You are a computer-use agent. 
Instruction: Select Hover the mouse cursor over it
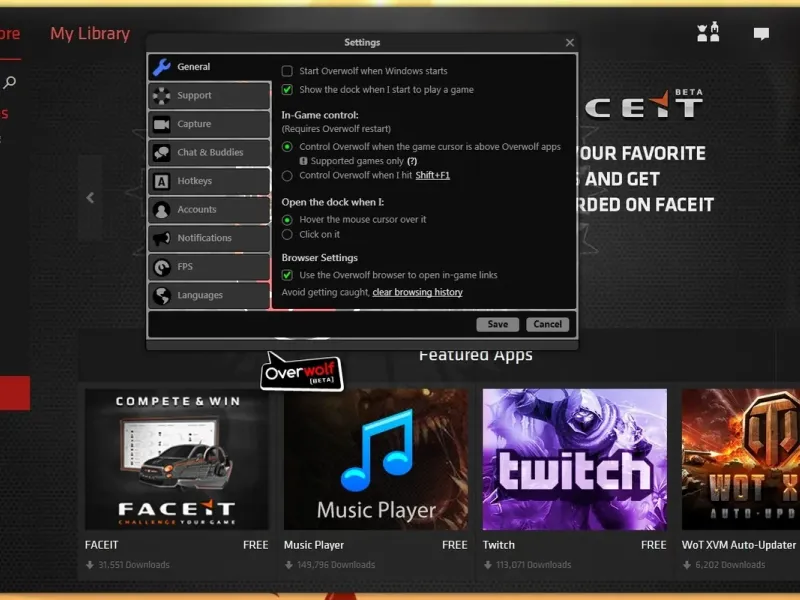[x=287, y=220]
